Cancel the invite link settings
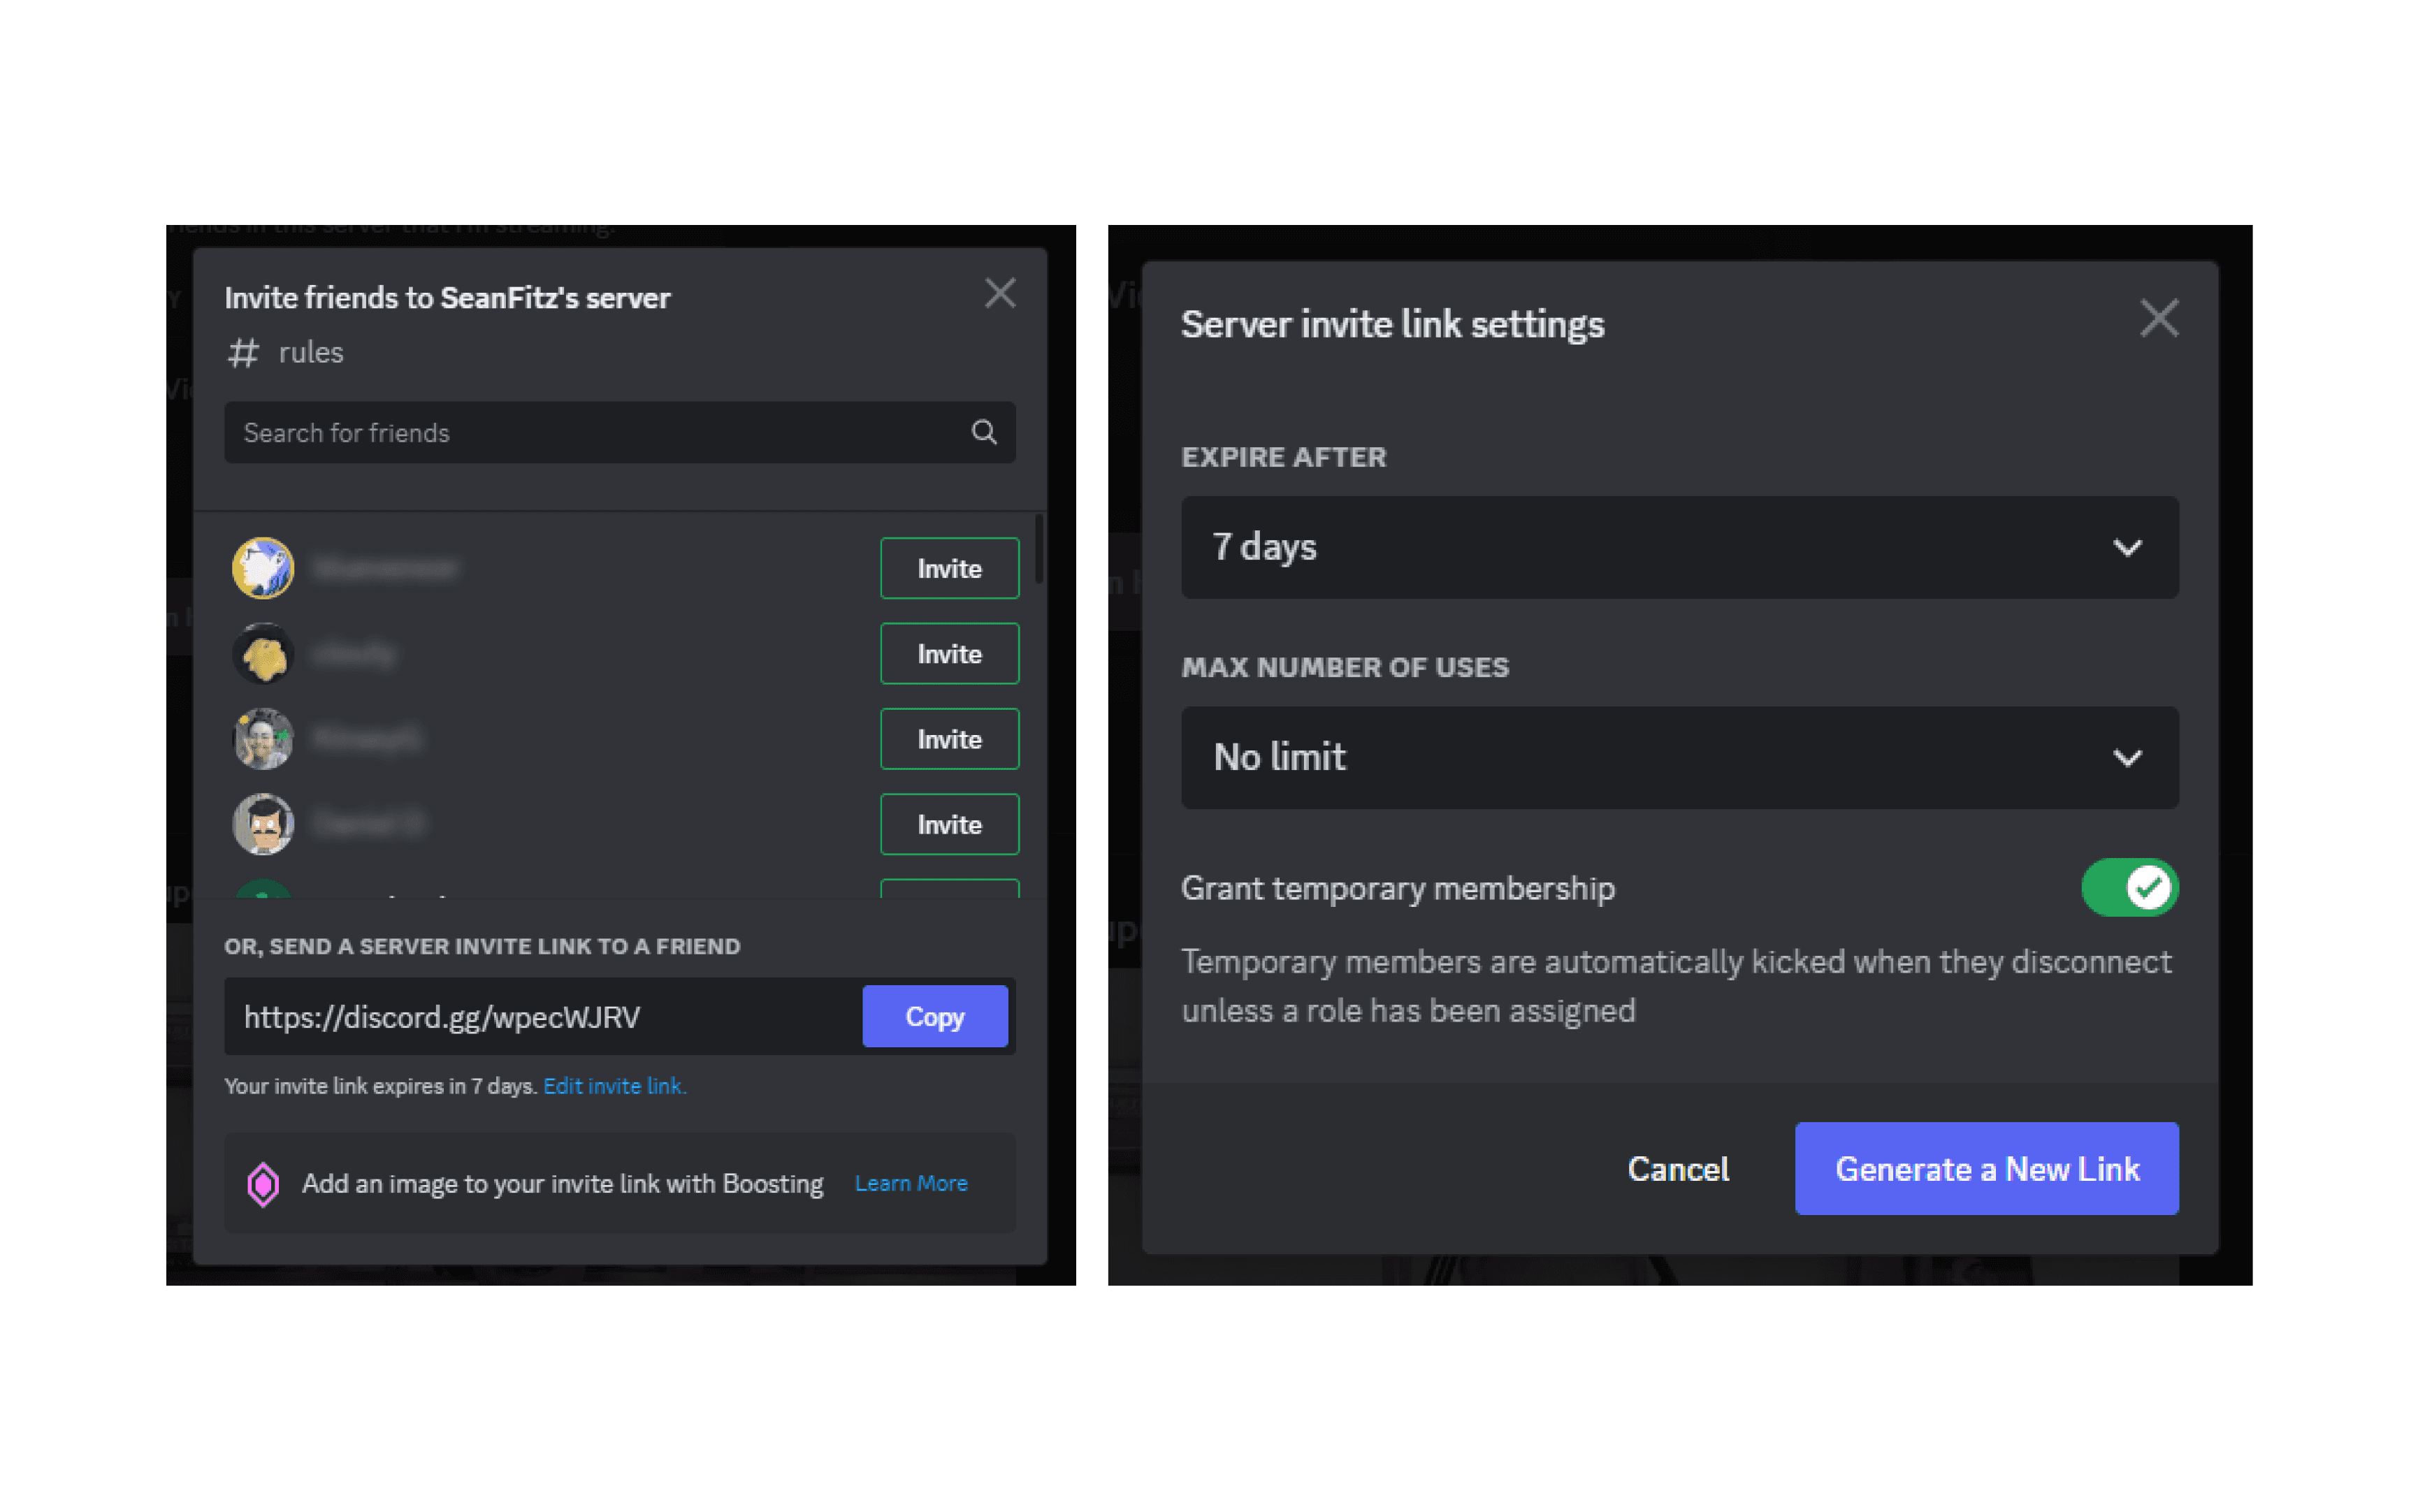Screen dimensions: 2418x1512 click(x=1678, y=1169)
